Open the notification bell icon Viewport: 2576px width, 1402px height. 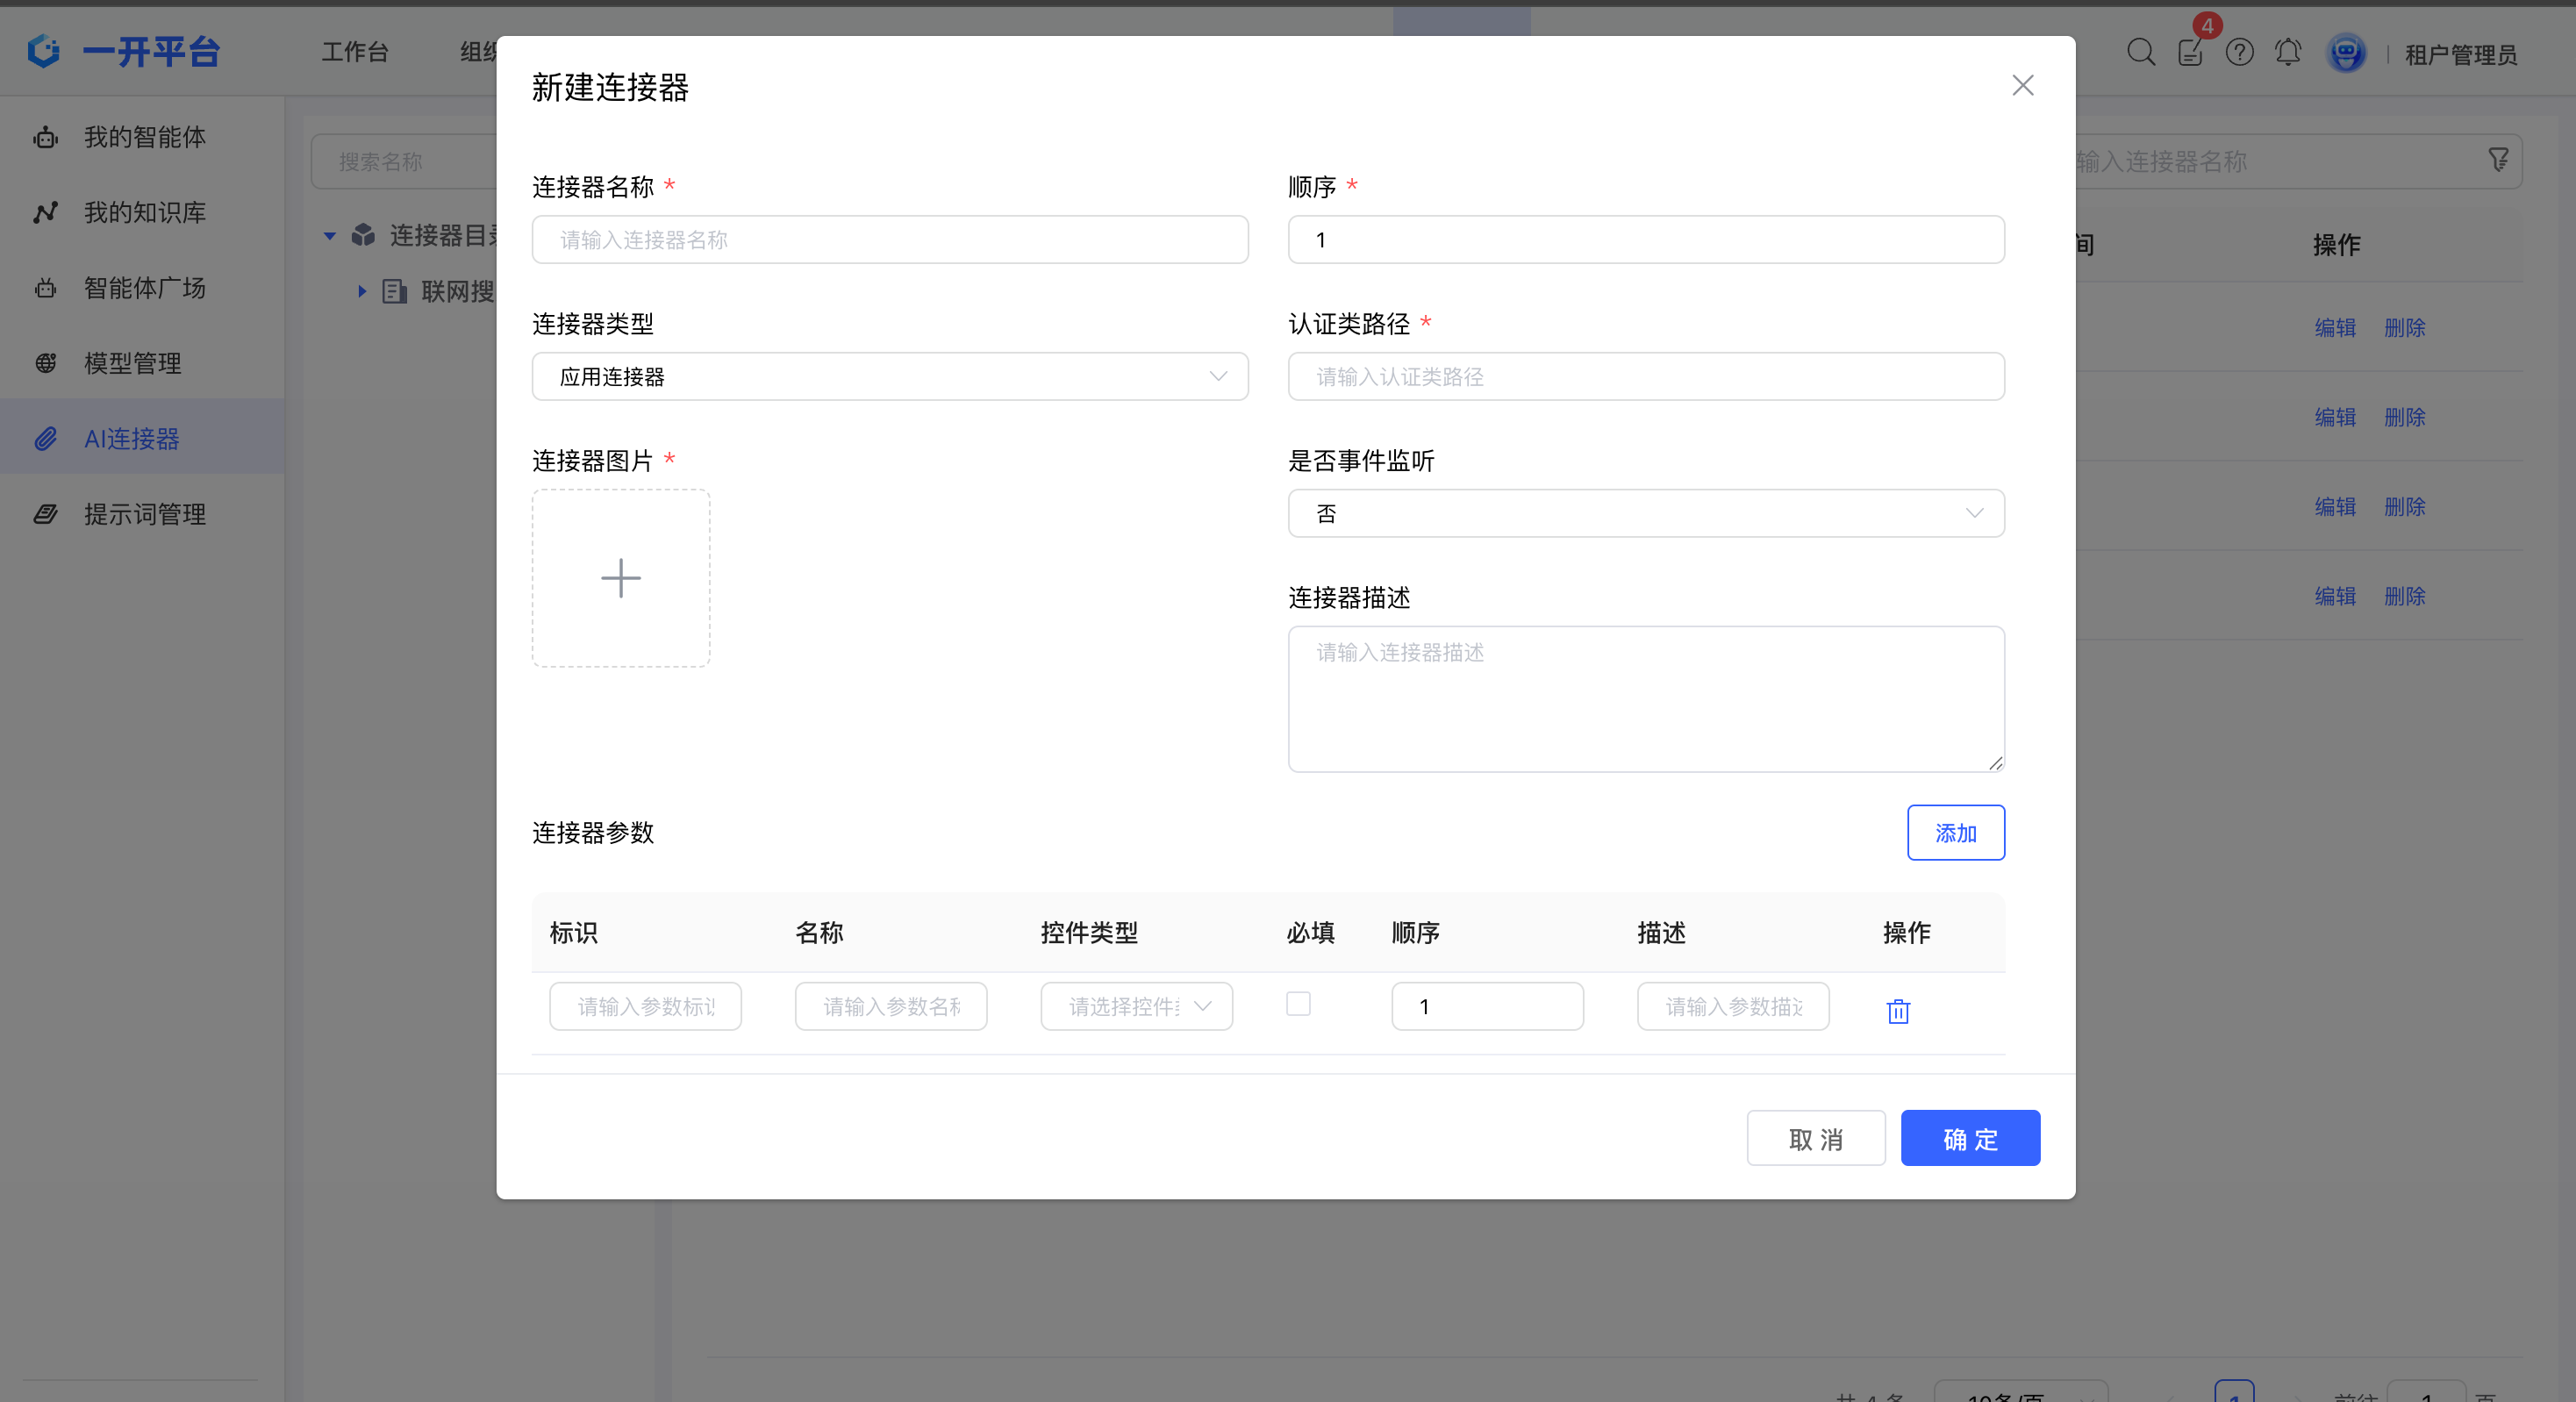tap(2287, 52)
